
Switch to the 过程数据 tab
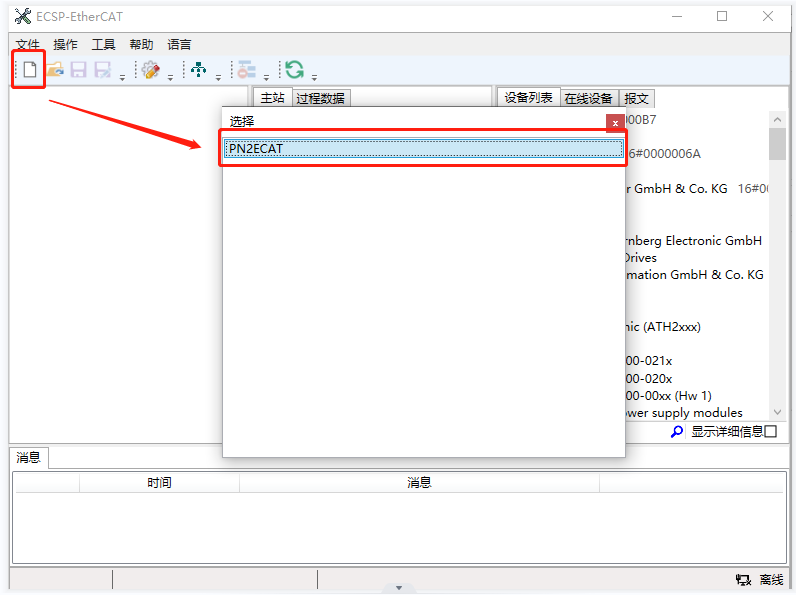[320, 98]
